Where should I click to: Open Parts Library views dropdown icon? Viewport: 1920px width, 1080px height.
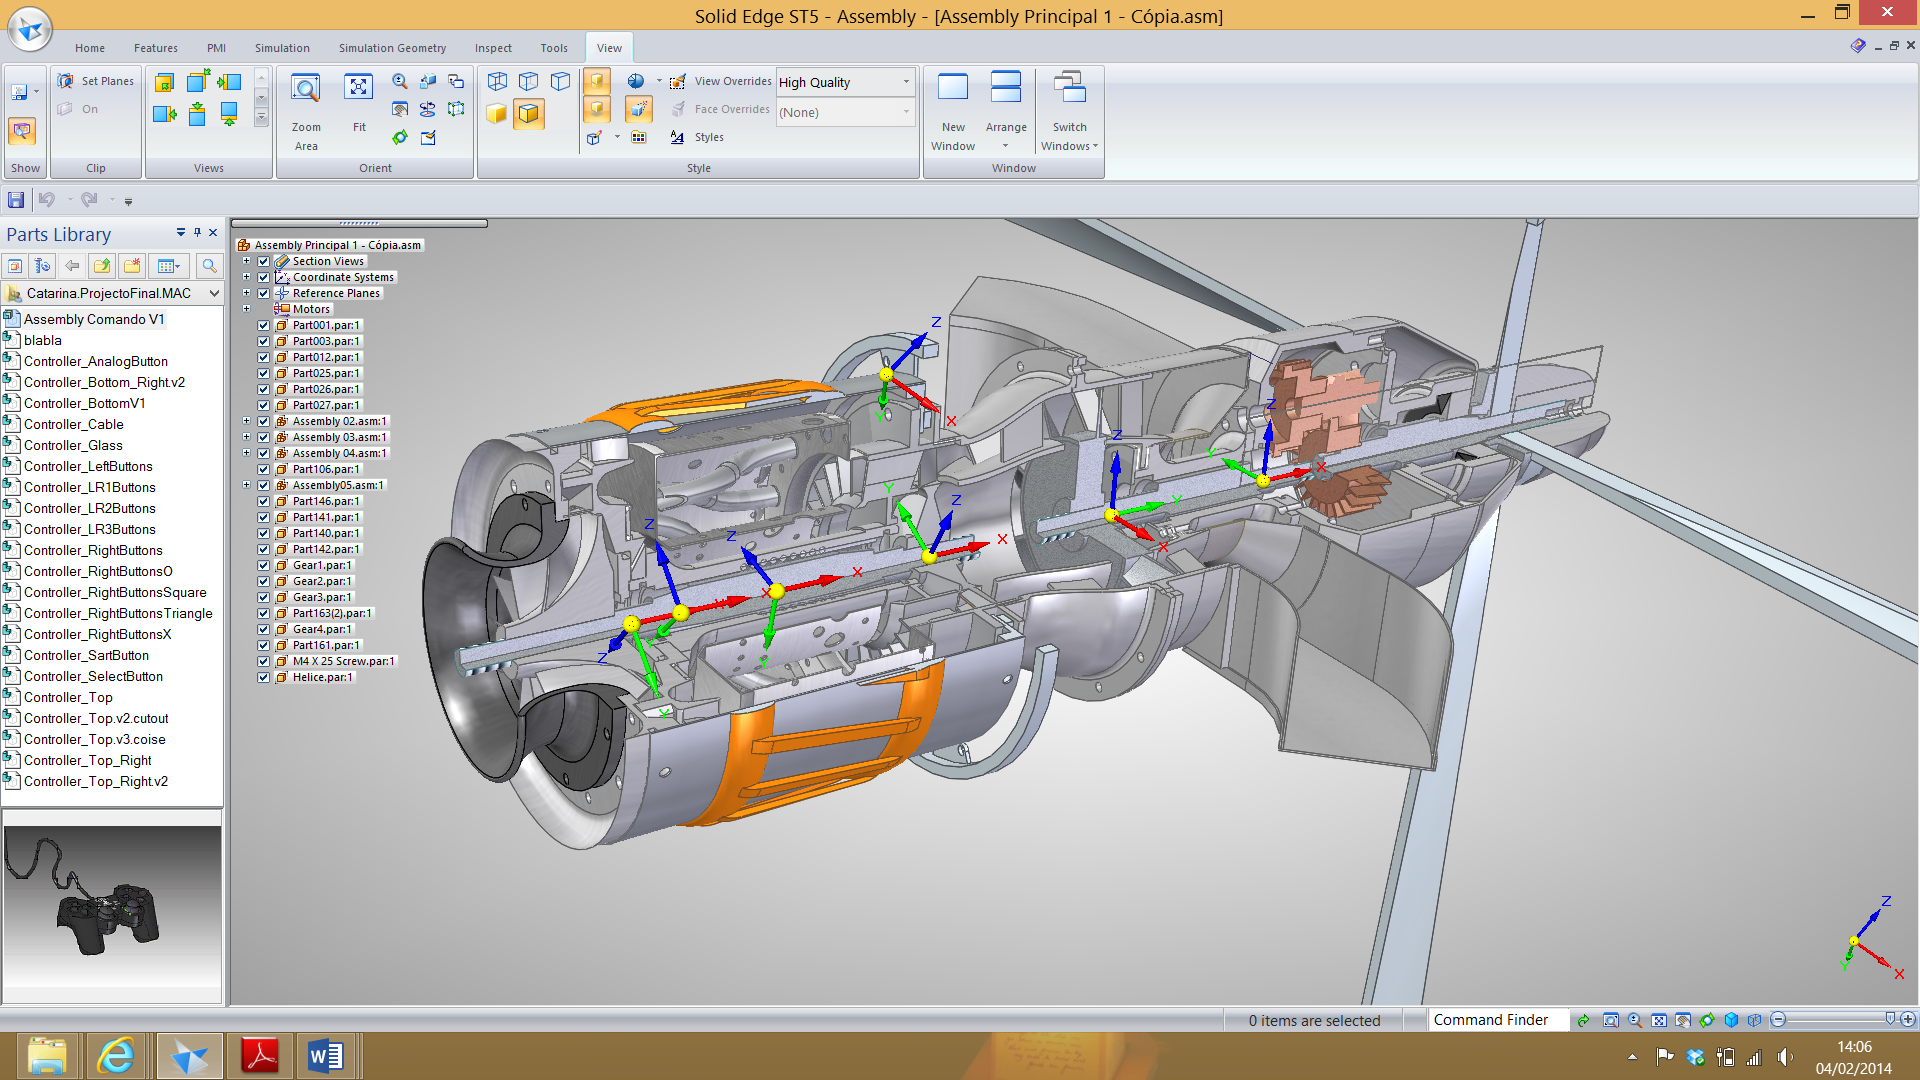(x=168, y=266)
